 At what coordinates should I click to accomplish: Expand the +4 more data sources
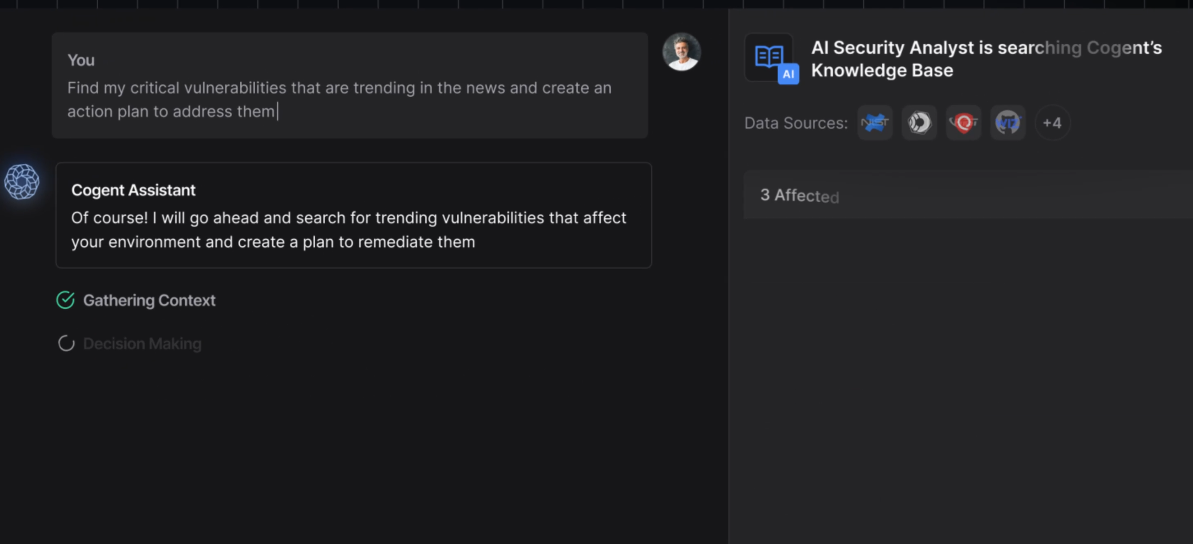pyautogui.click(x=1052, y=123)
